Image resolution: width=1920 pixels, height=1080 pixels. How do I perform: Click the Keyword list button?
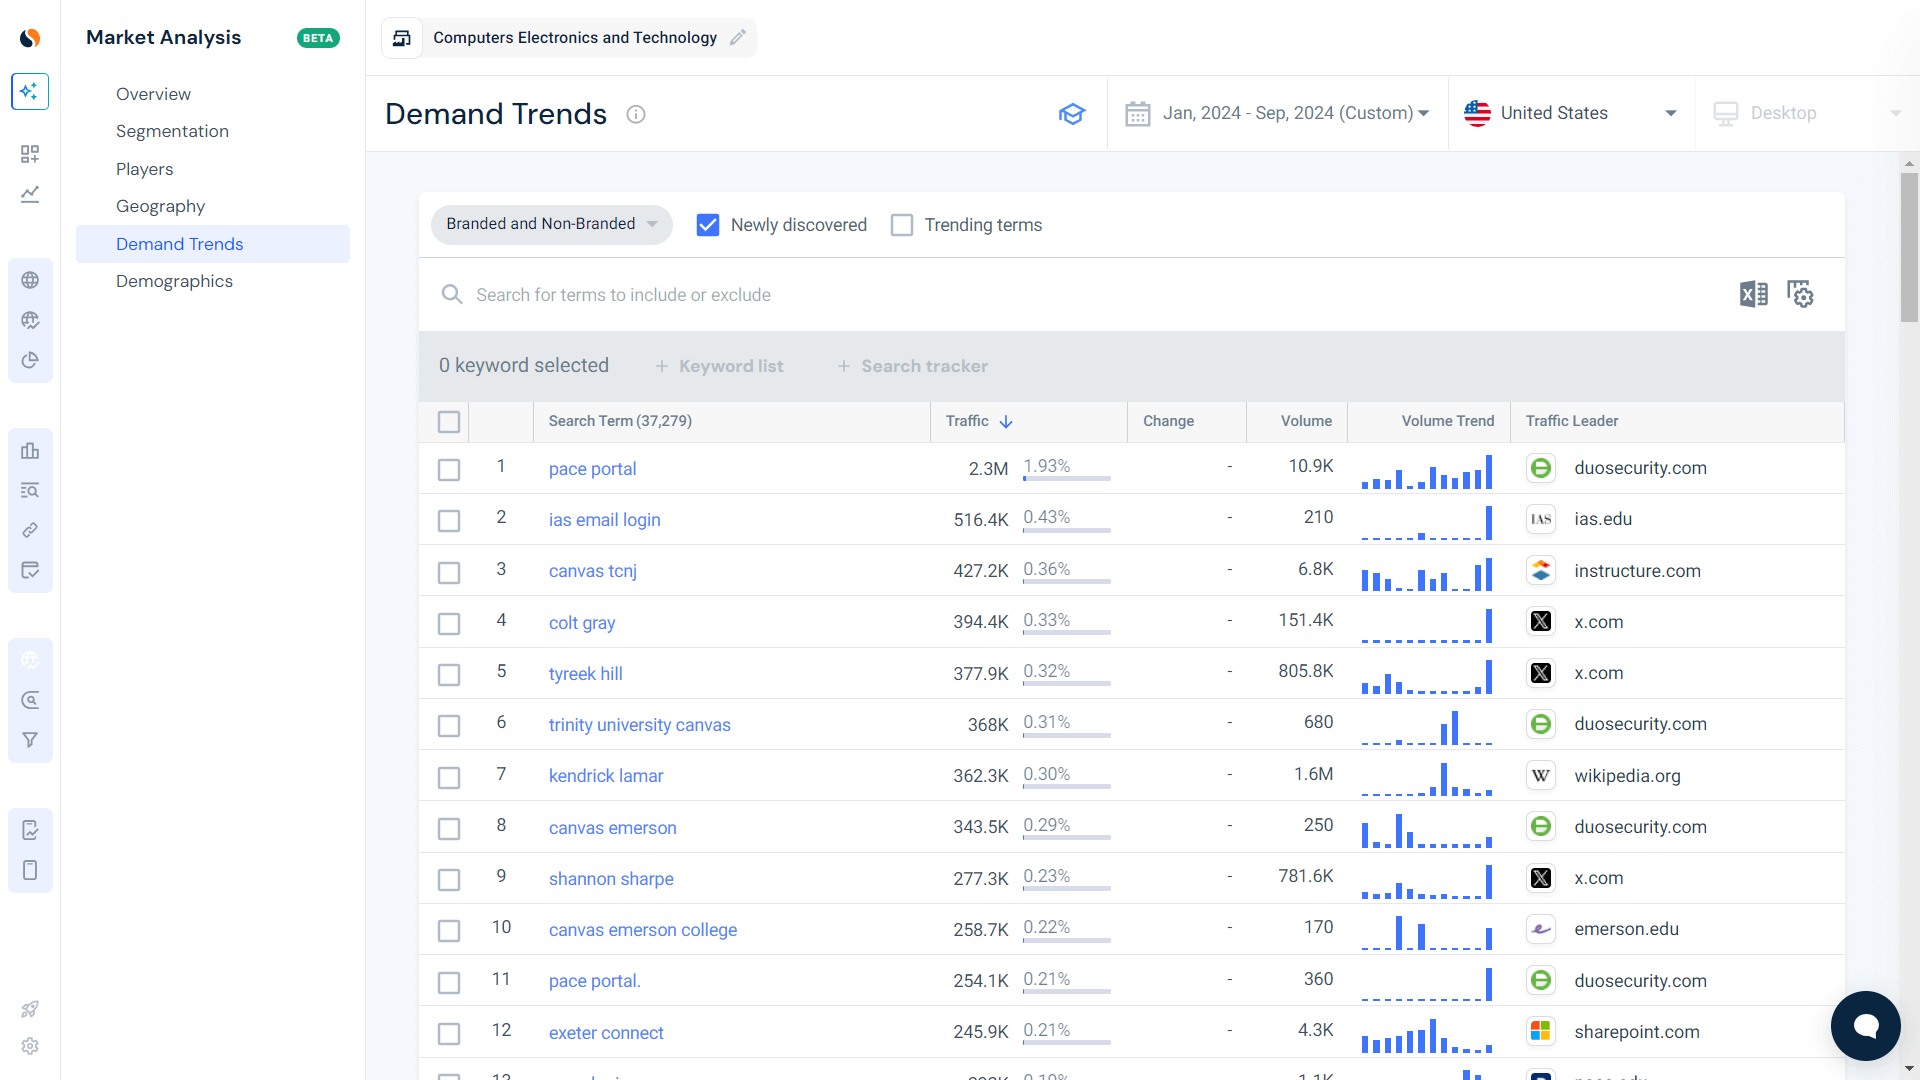point(719,366)
